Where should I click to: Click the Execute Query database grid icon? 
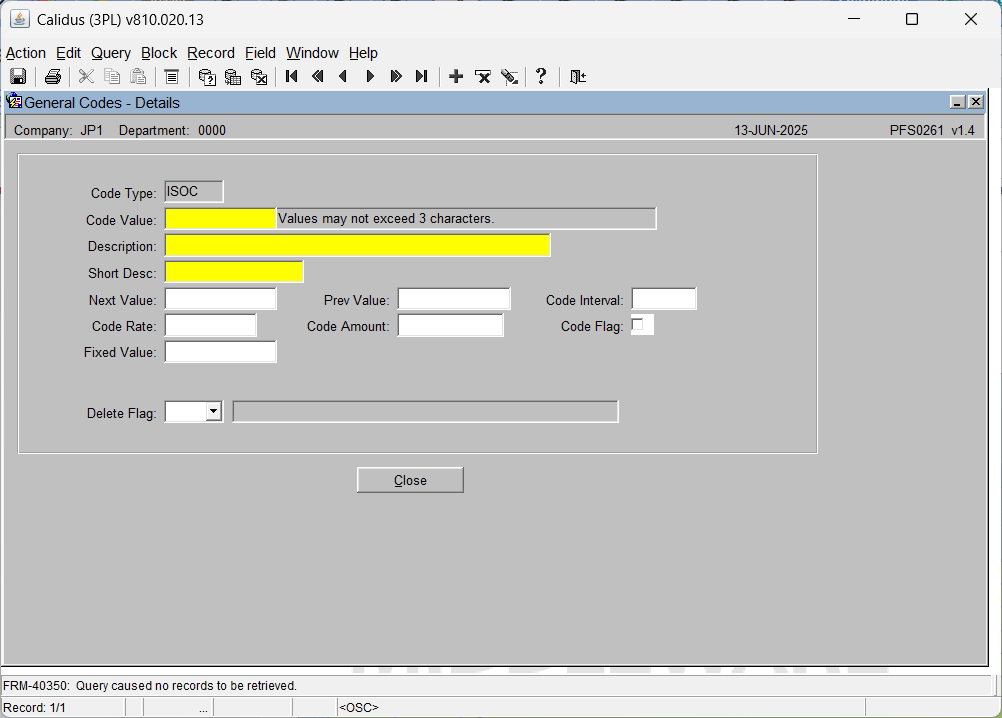coord(233,77)
